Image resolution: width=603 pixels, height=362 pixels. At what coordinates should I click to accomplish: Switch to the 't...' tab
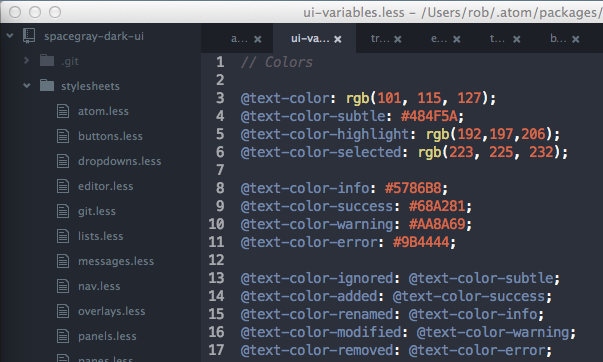(497, 38)
